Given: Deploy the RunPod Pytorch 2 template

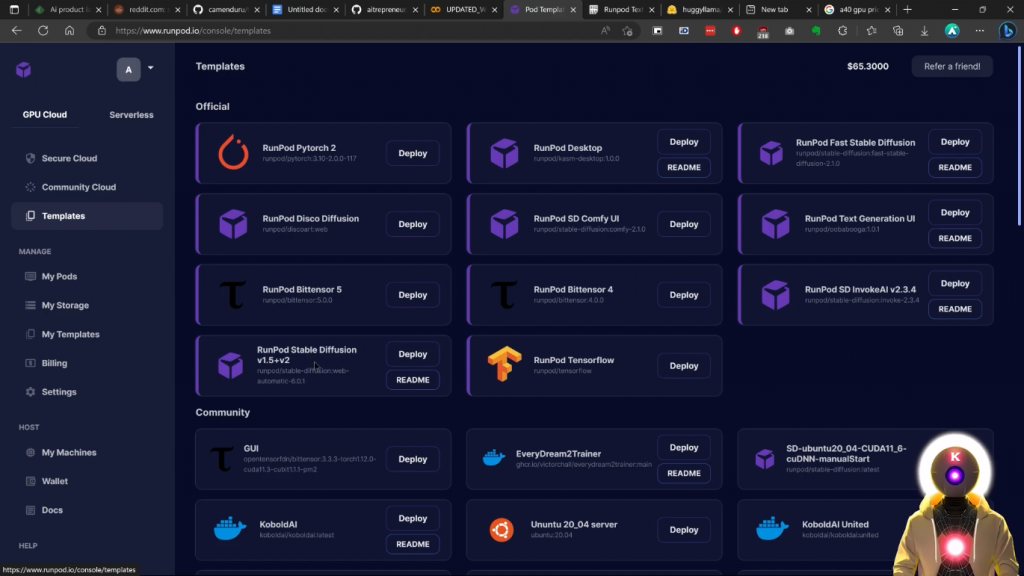Looking at the screenshot, I should 412,153.
